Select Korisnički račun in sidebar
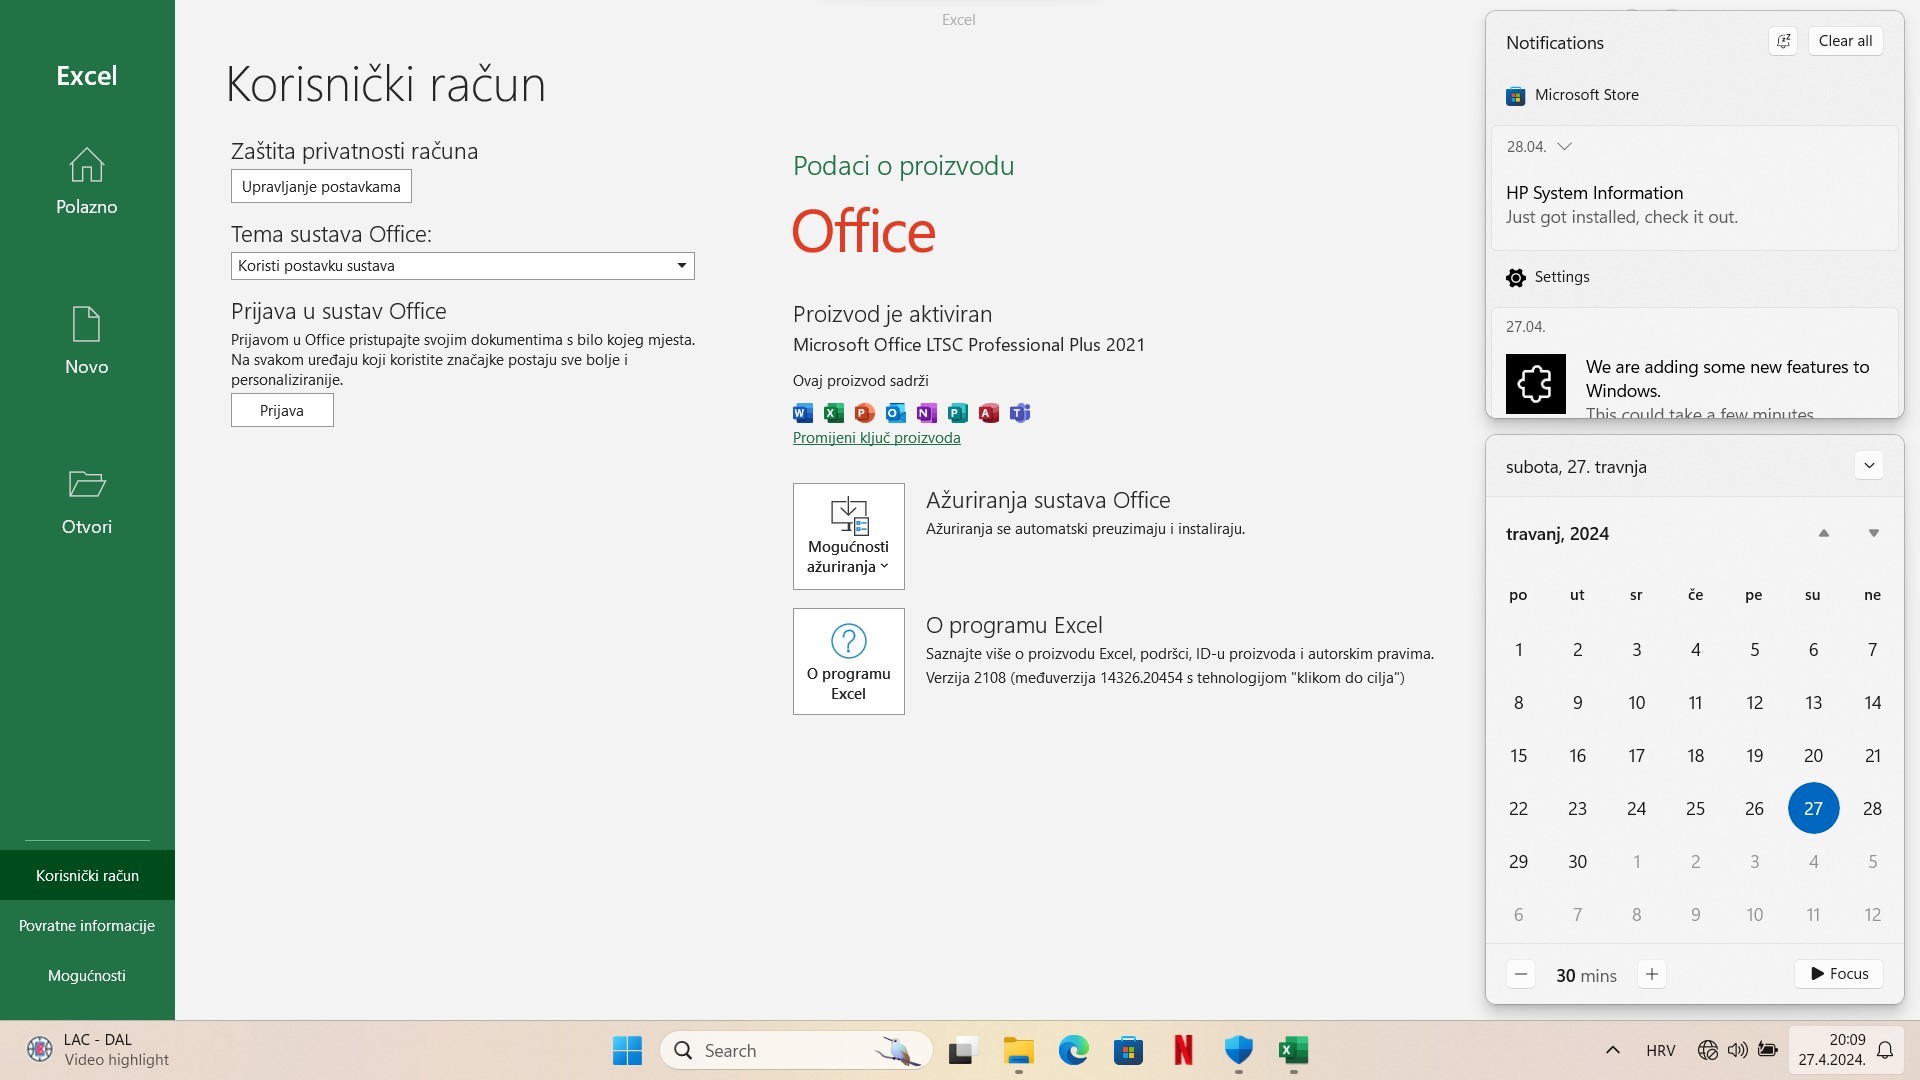Screen dimensions: 1920x1080 87,875
